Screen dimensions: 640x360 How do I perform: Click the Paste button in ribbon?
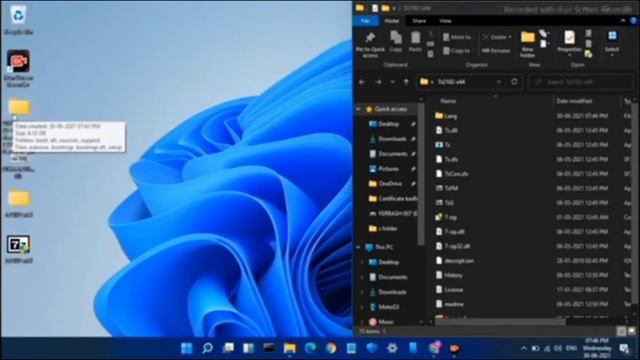(x=415, y=42)
